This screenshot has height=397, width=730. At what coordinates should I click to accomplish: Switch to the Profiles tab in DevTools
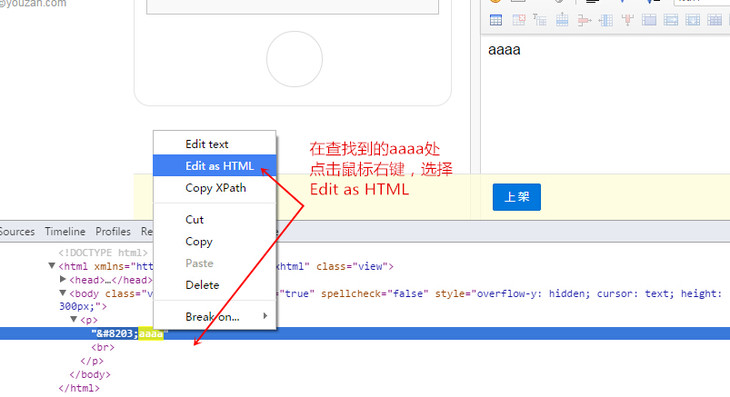click(113, 232)
